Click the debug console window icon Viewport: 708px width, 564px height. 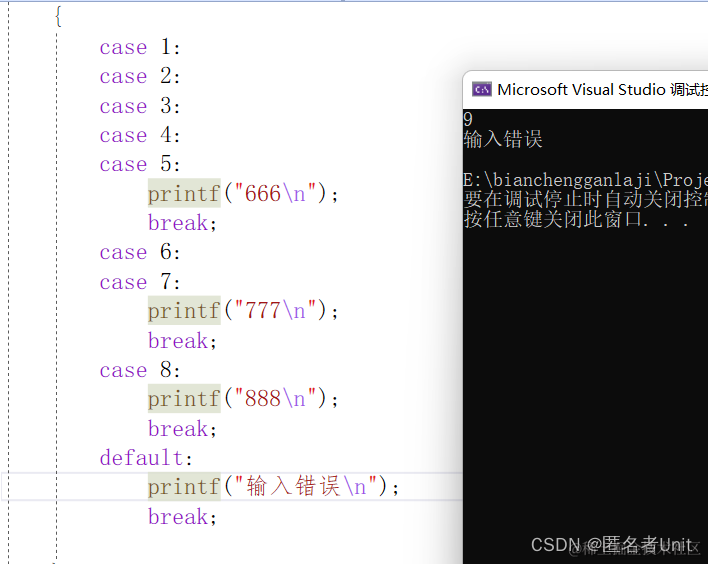click(482, 89)
